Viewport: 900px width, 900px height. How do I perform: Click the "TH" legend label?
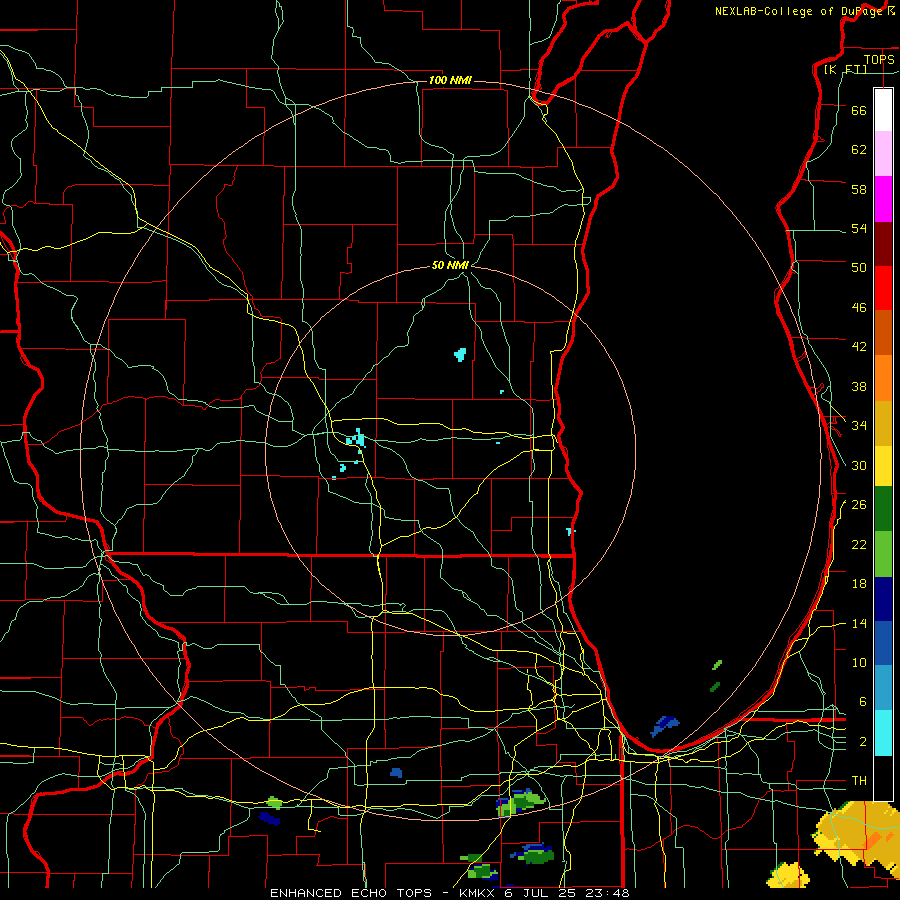pyautogui.click(x=859, y=781)
